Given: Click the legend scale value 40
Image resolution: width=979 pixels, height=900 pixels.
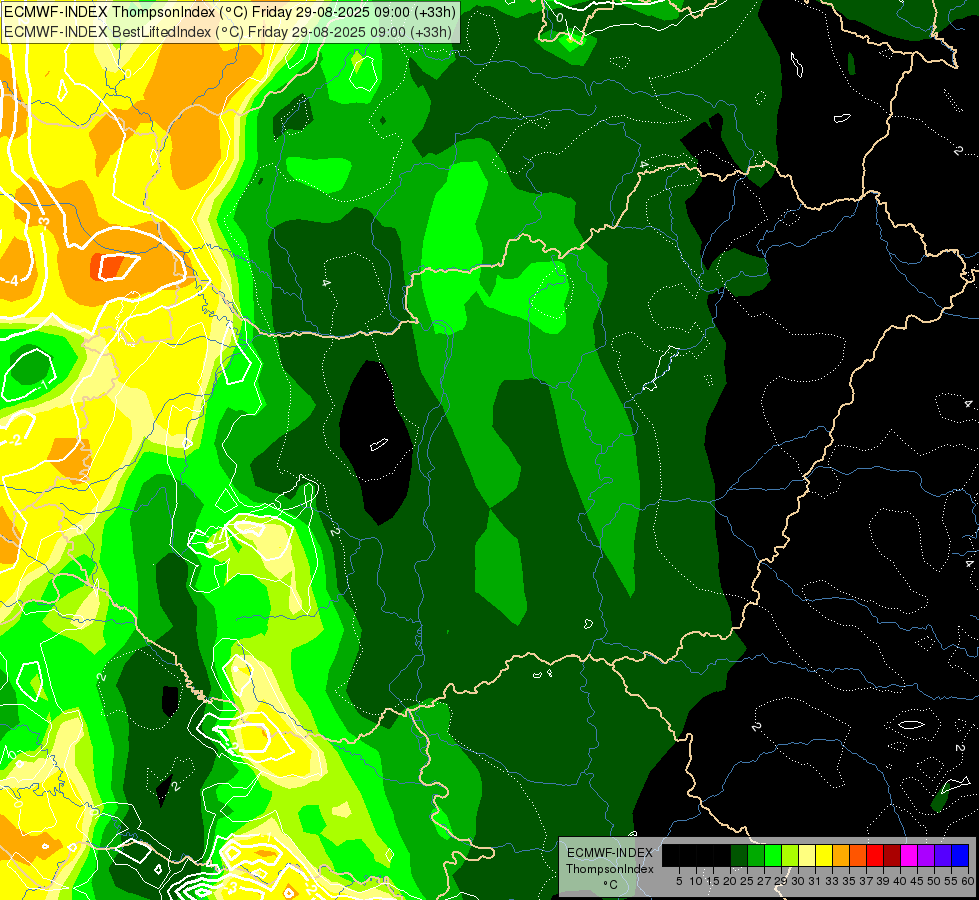Looking at the screenshot, I should [x=900, y=881].
